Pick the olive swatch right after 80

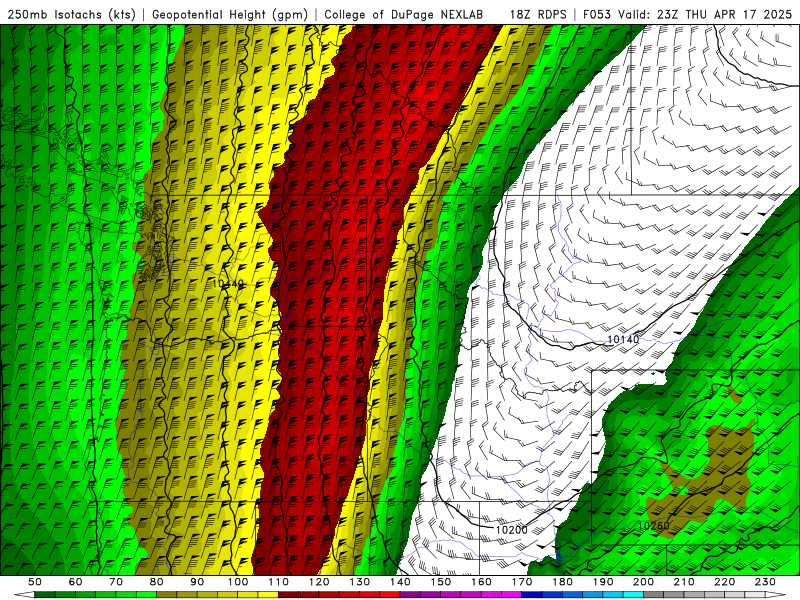pos(167,595)
